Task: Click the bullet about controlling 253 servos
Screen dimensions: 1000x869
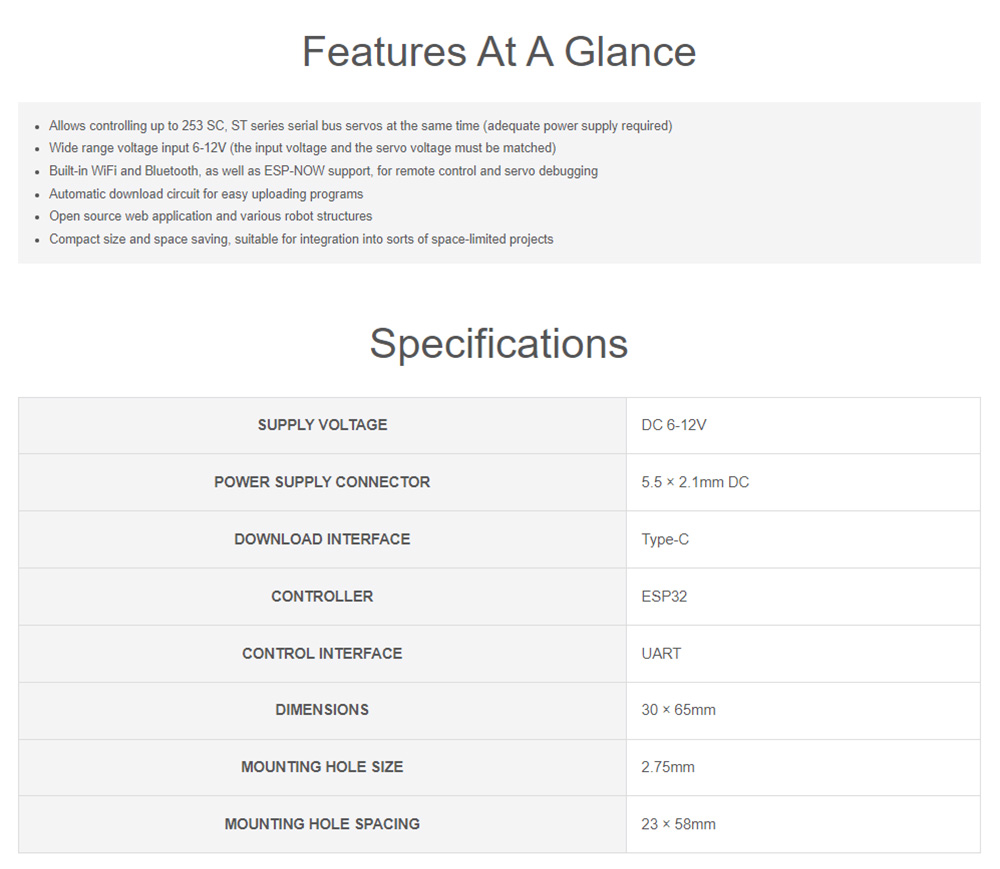Action: click(x=360, y=126)
